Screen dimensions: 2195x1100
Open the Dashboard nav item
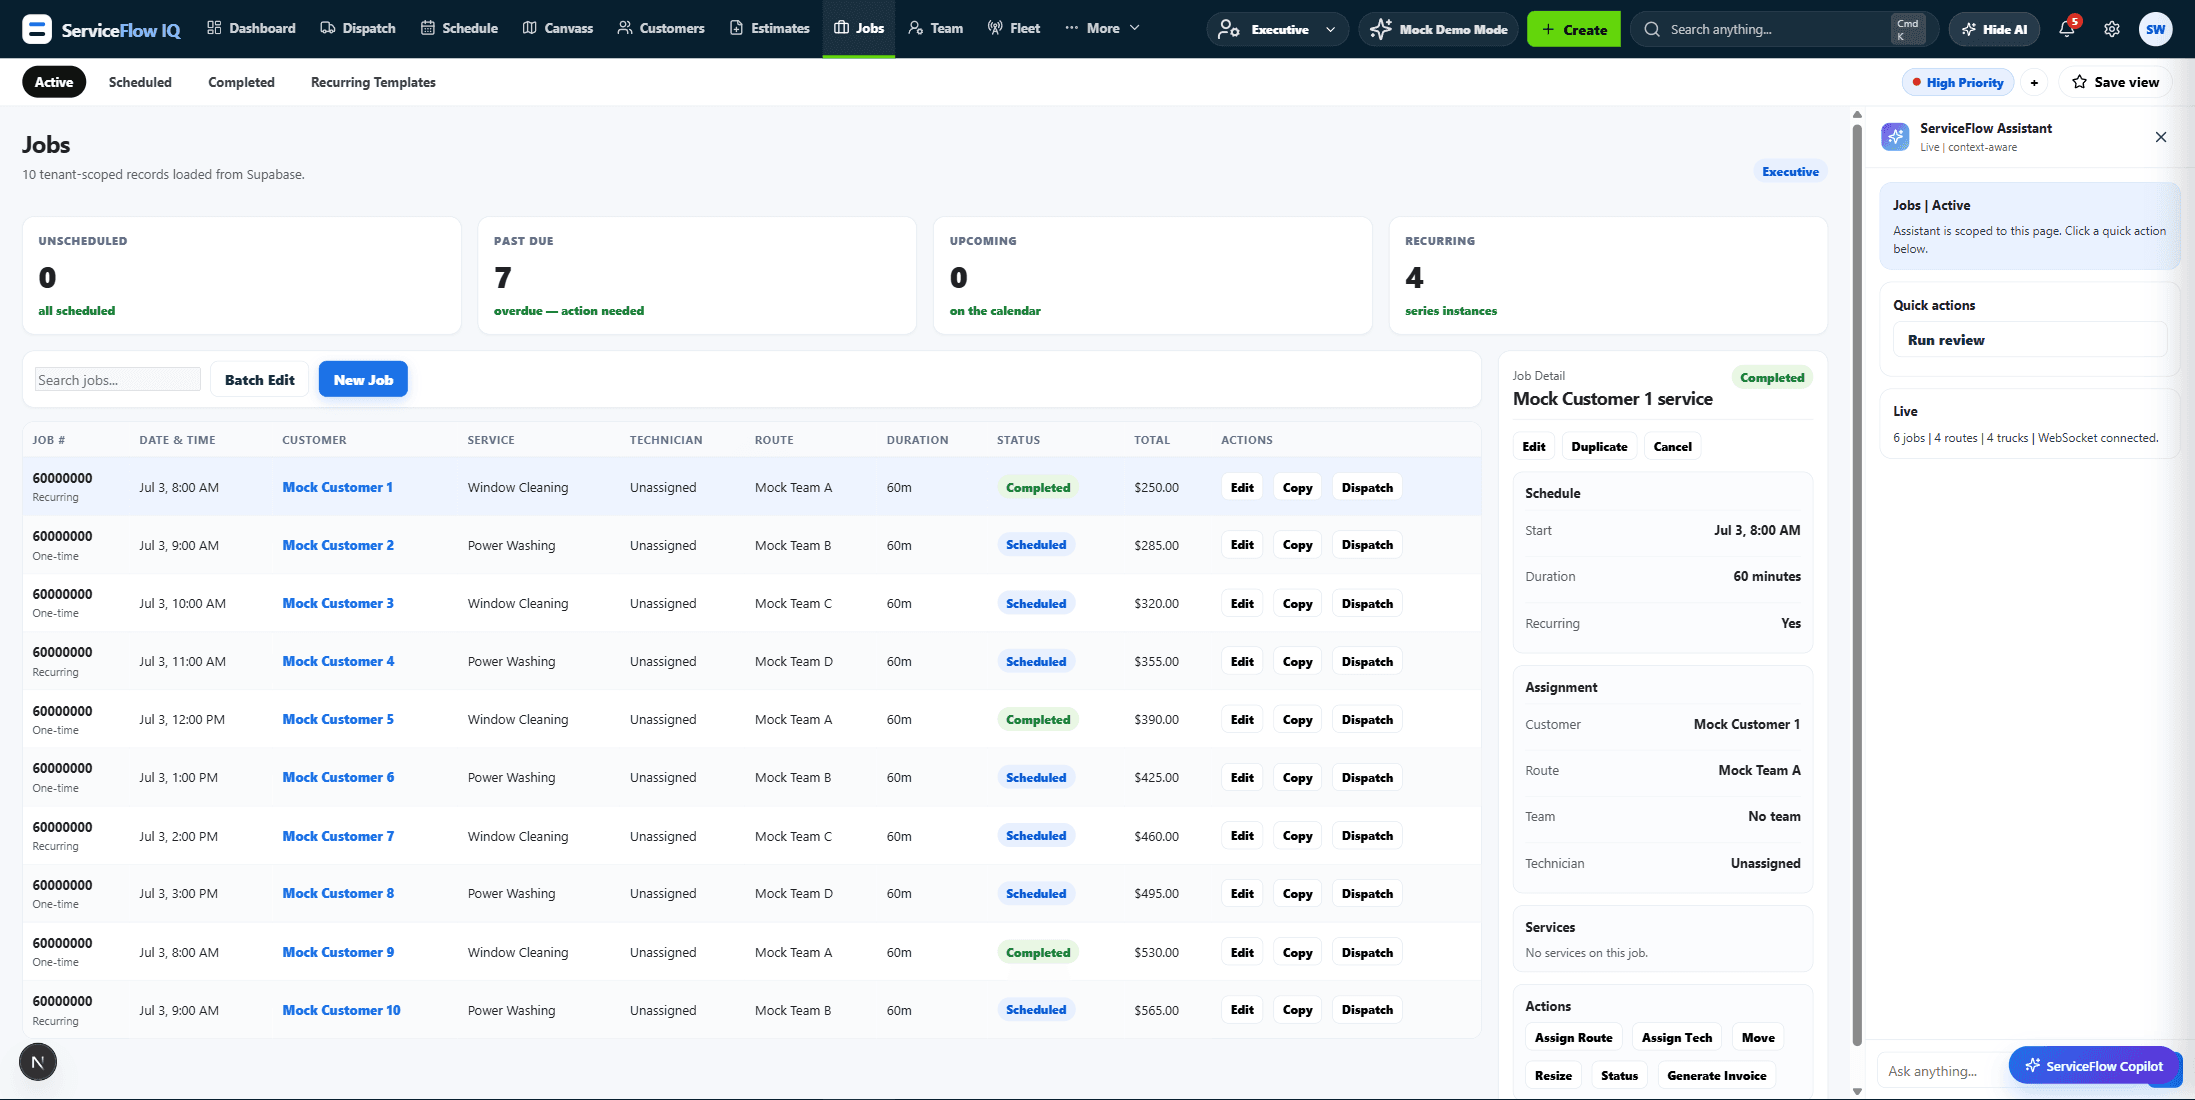tap(251, 28)
